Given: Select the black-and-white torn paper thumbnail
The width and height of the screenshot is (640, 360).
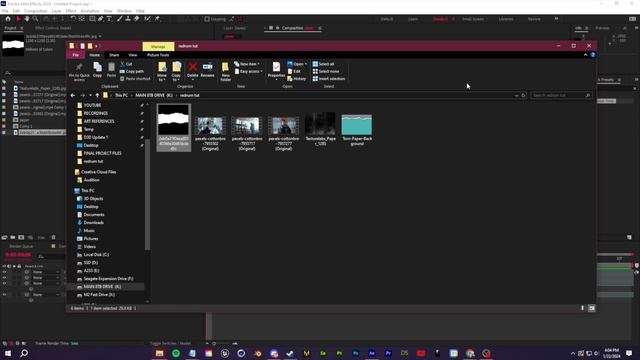Looking at the screenshot, I should pos(173,120).
